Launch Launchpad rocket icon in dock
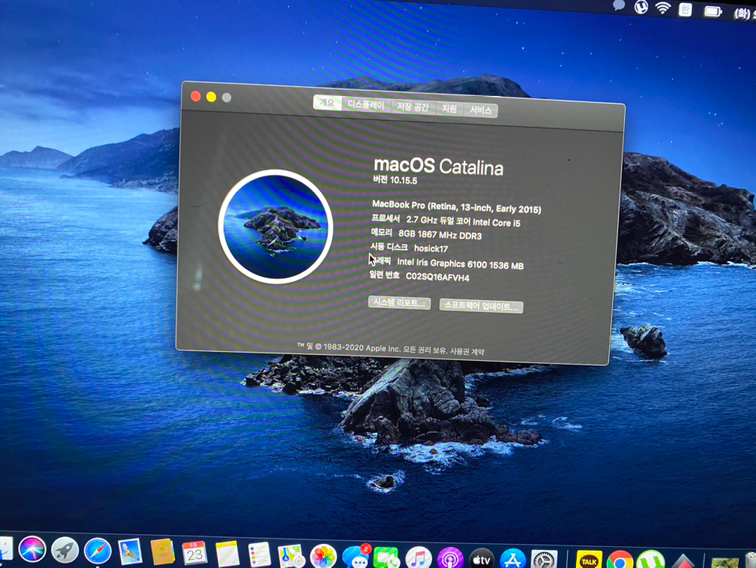The image size is (756, 568). (65, 550)
